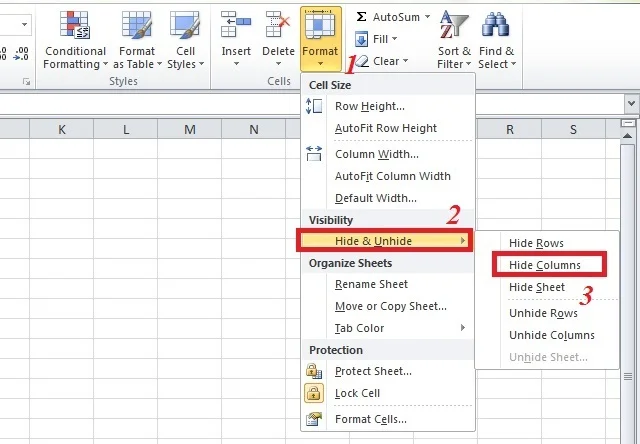Image resolution: width=640 pixels, height=444 pixels.
Task: Select column N header
Action: coord(254,129)
